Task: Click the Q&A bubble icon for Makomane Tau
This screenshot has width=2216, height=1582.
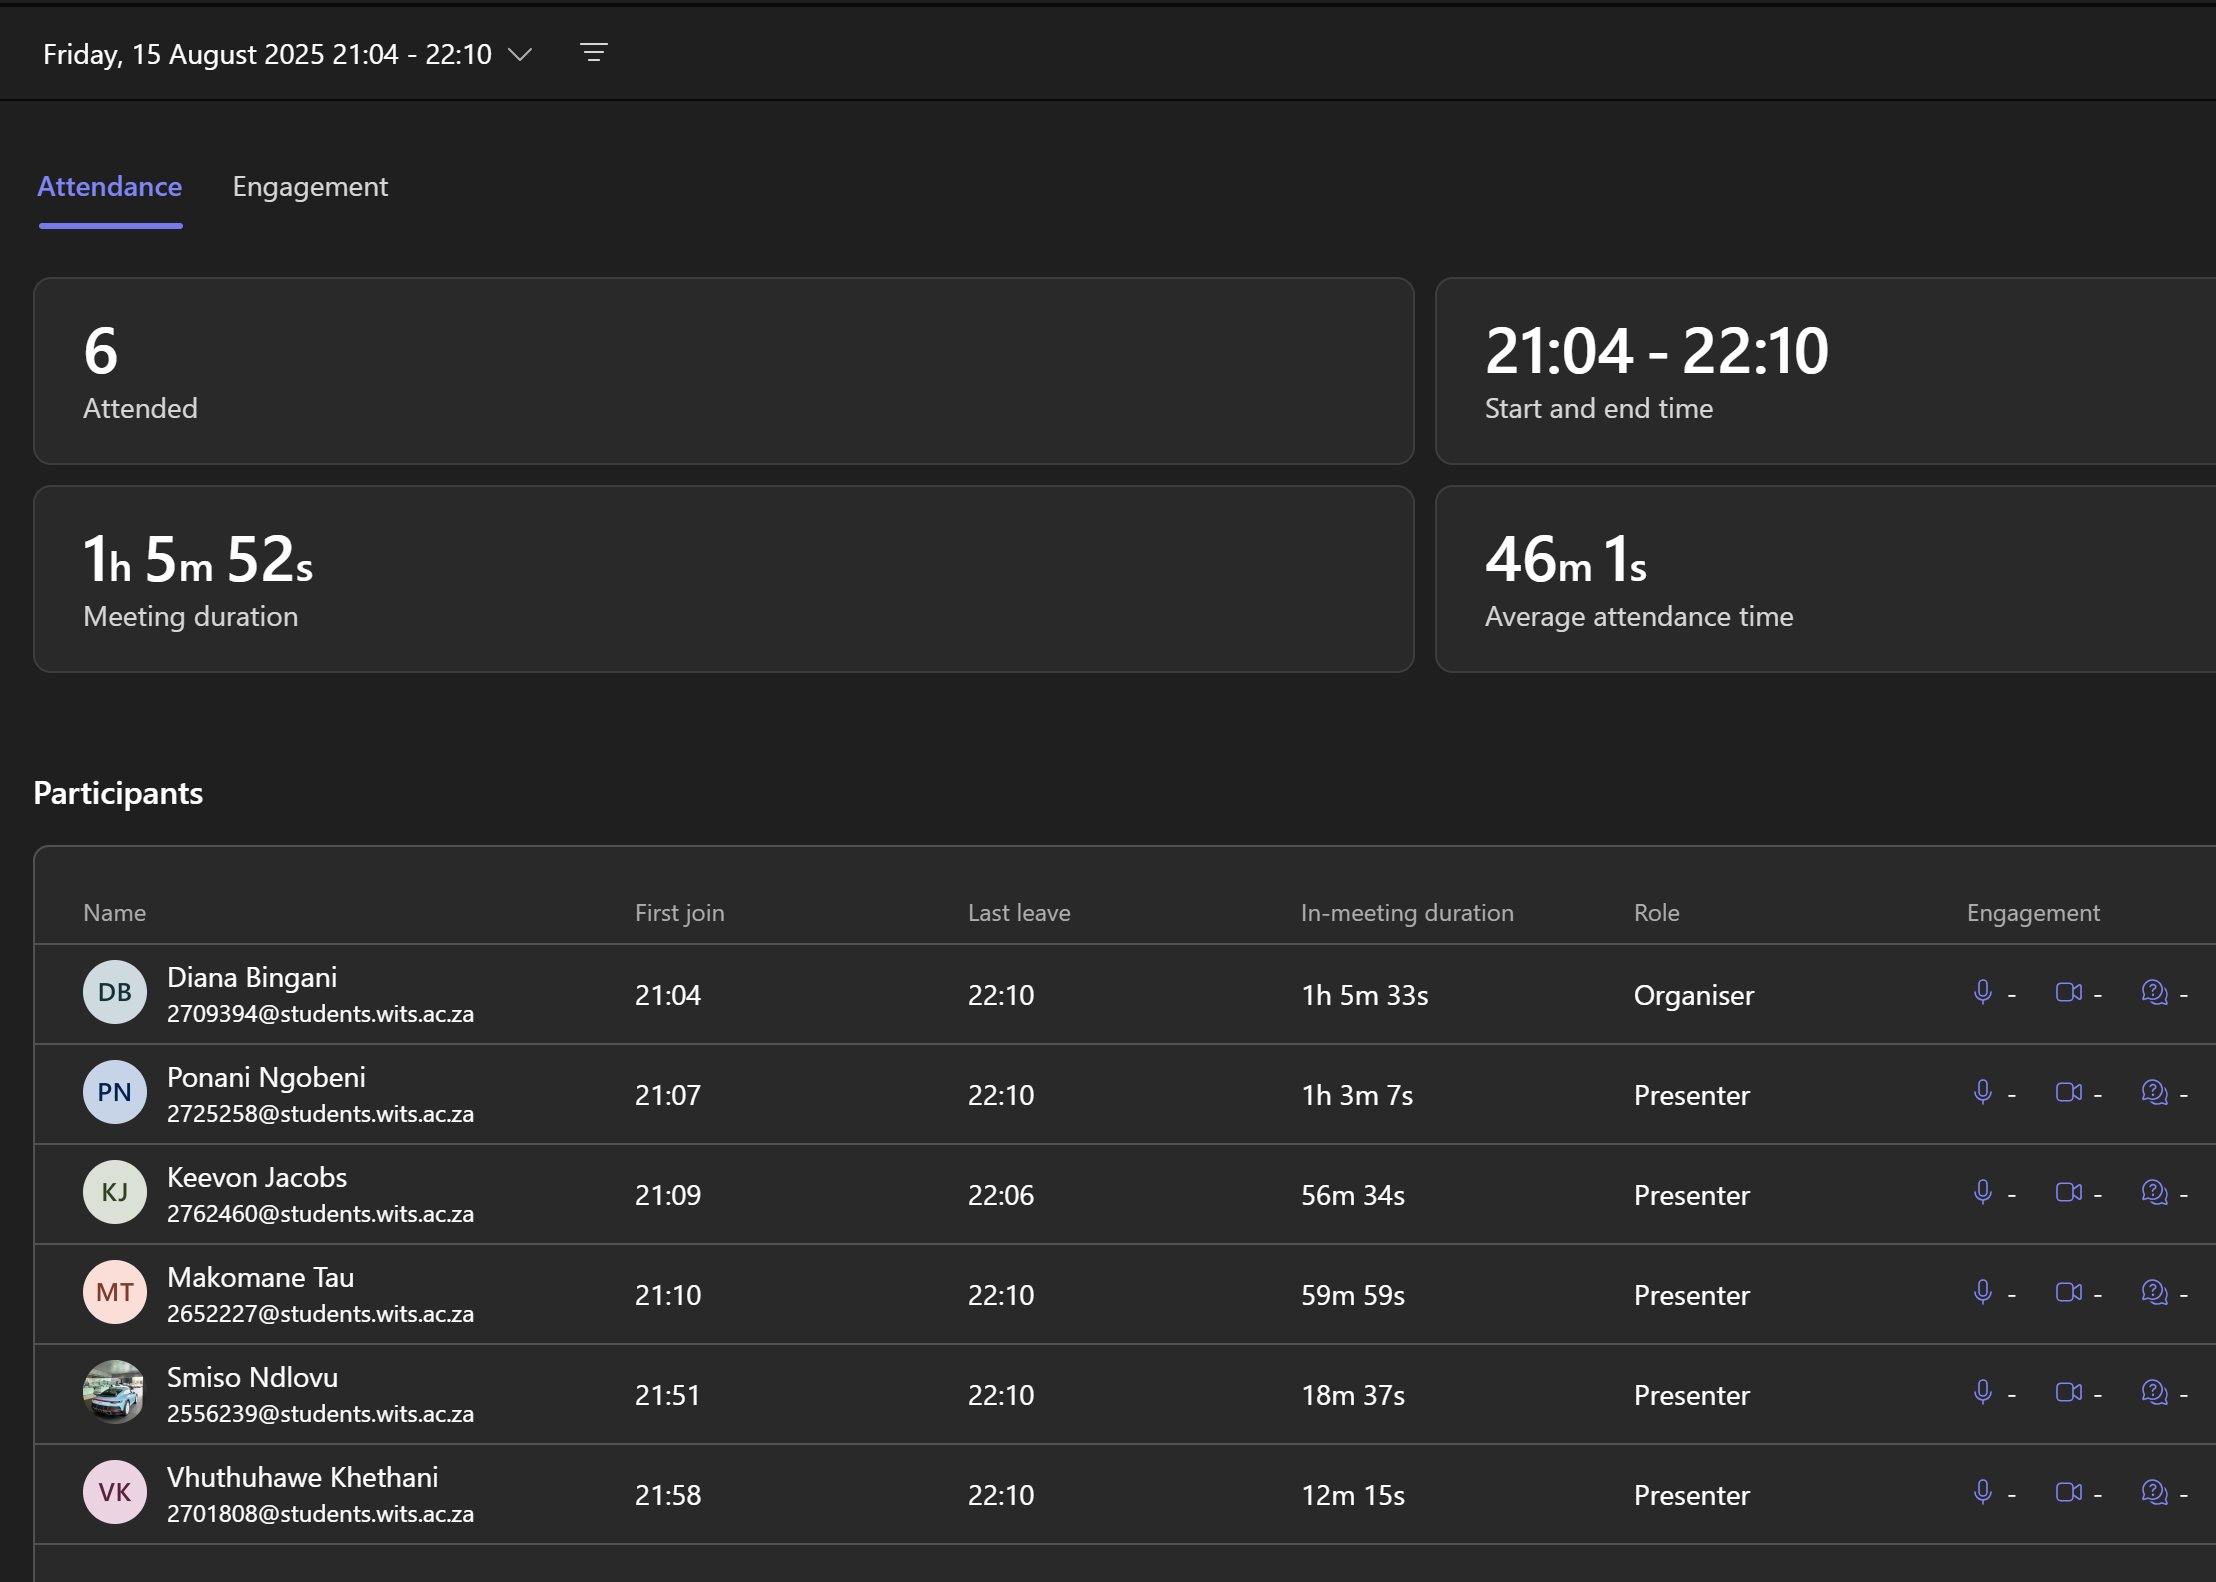Action: point(2152,1292)
